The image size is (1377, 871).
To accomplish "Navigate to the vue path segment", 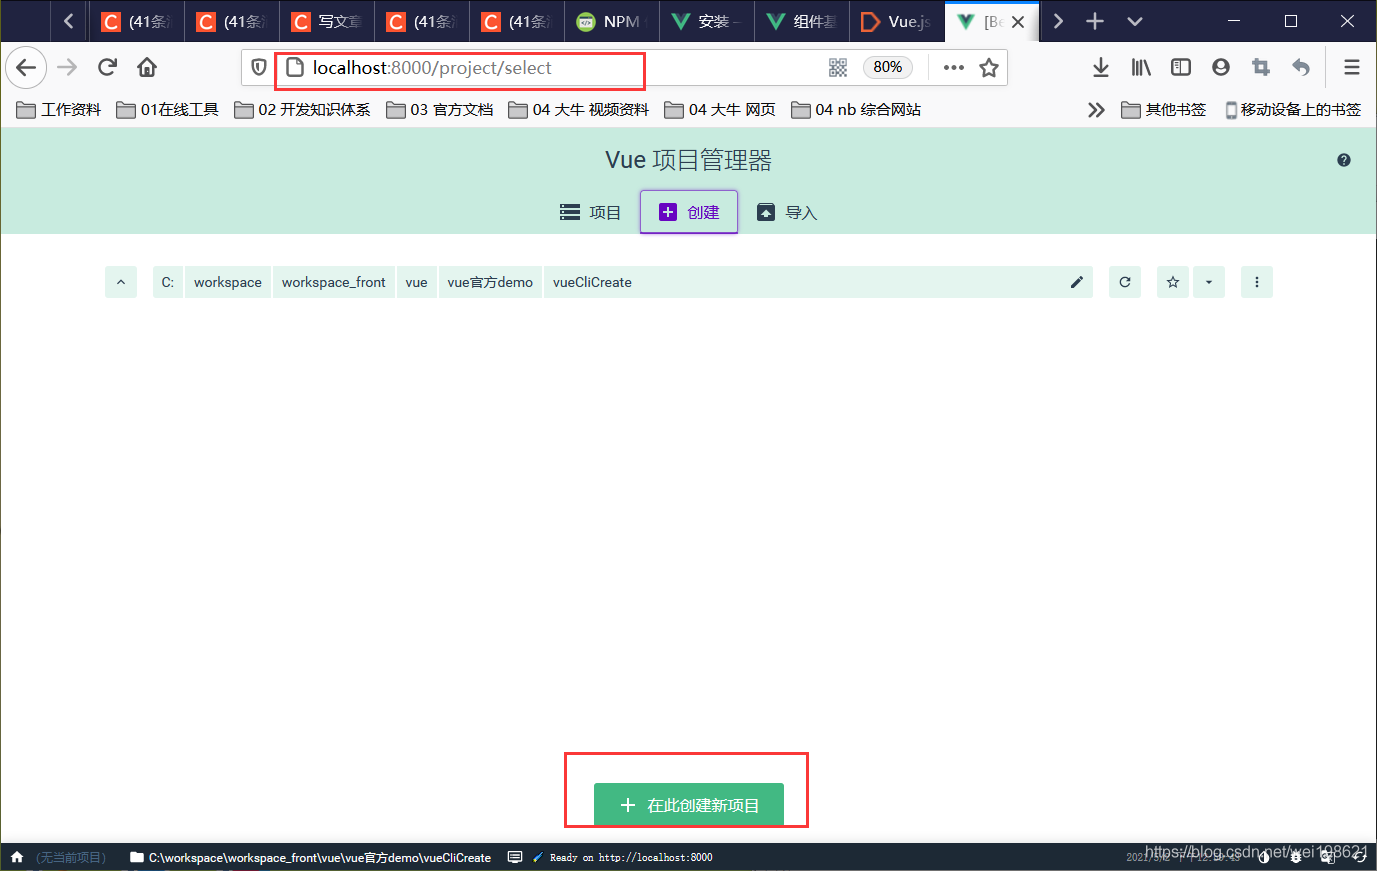I will (x=417, y=282).
